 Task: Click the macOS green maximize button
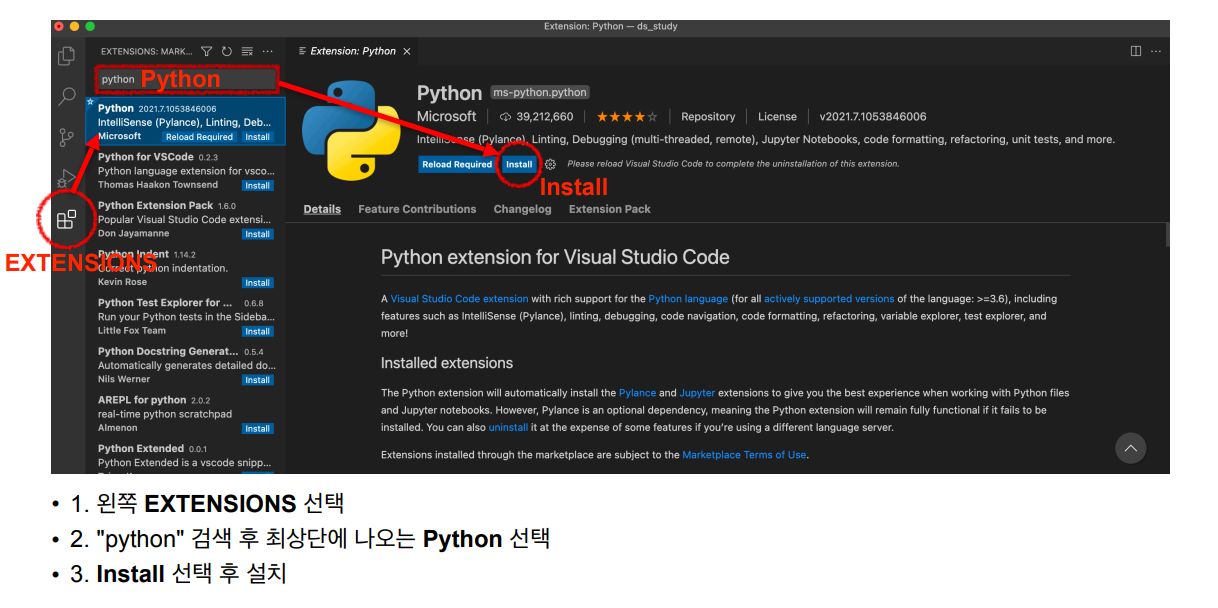coord(90,26)
